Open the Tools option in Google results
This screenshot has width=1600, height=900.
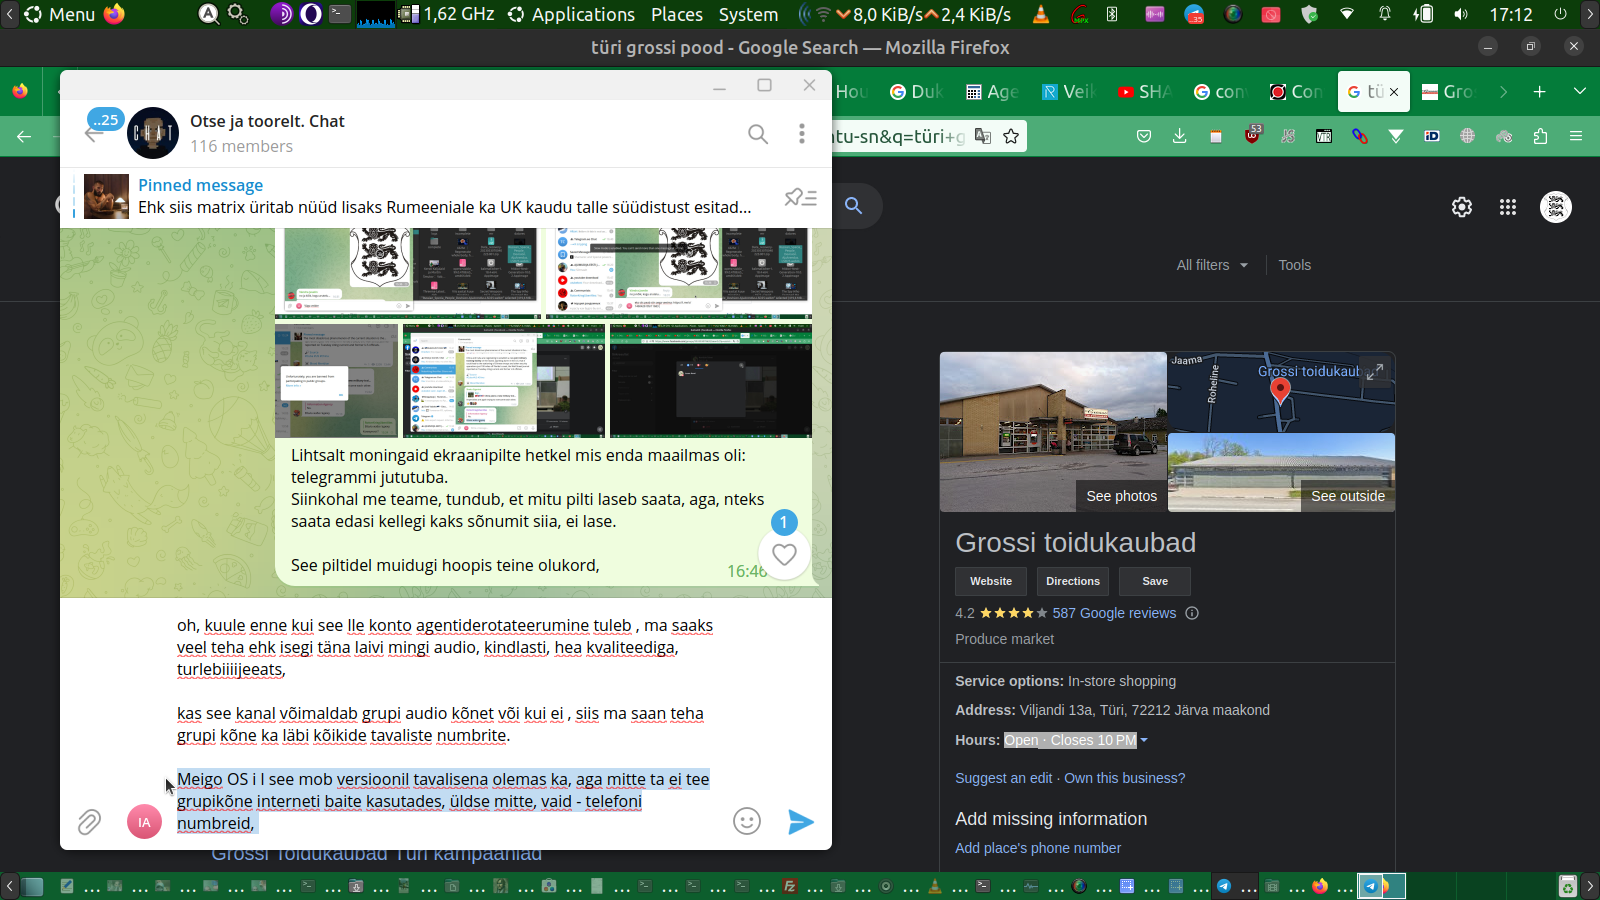click(1294, 265)
